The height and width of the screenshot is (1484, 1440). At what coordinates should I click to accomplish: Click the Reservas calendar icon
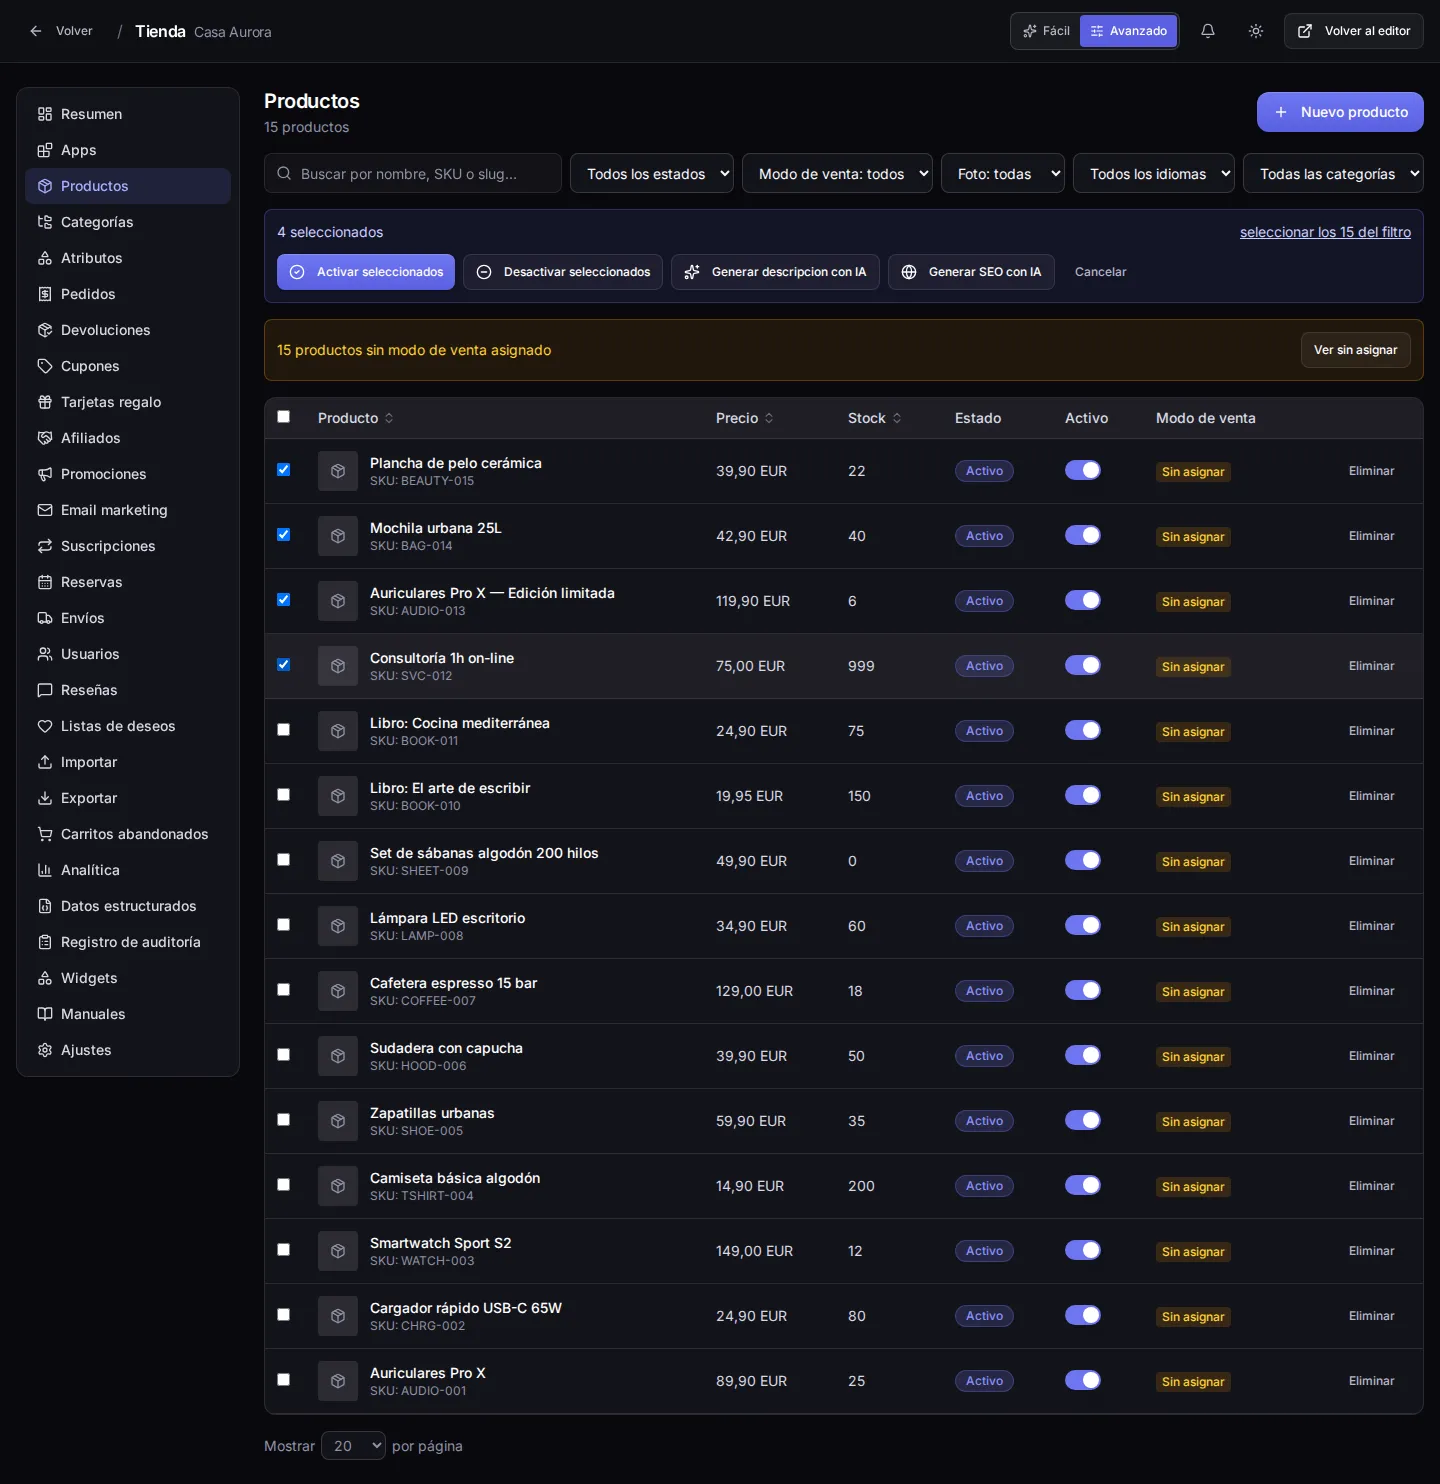[45, 582]
